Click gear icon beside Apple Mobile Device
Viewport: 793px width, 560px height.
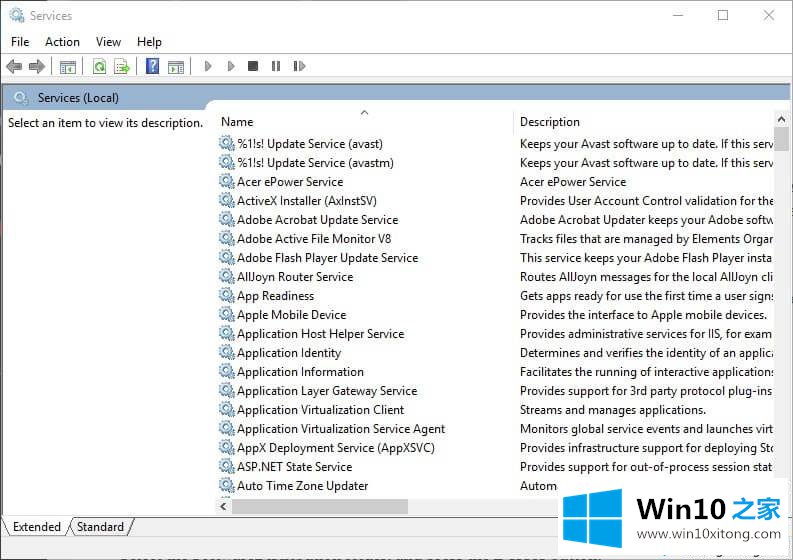pyautogui.click(x=226, y=314)
